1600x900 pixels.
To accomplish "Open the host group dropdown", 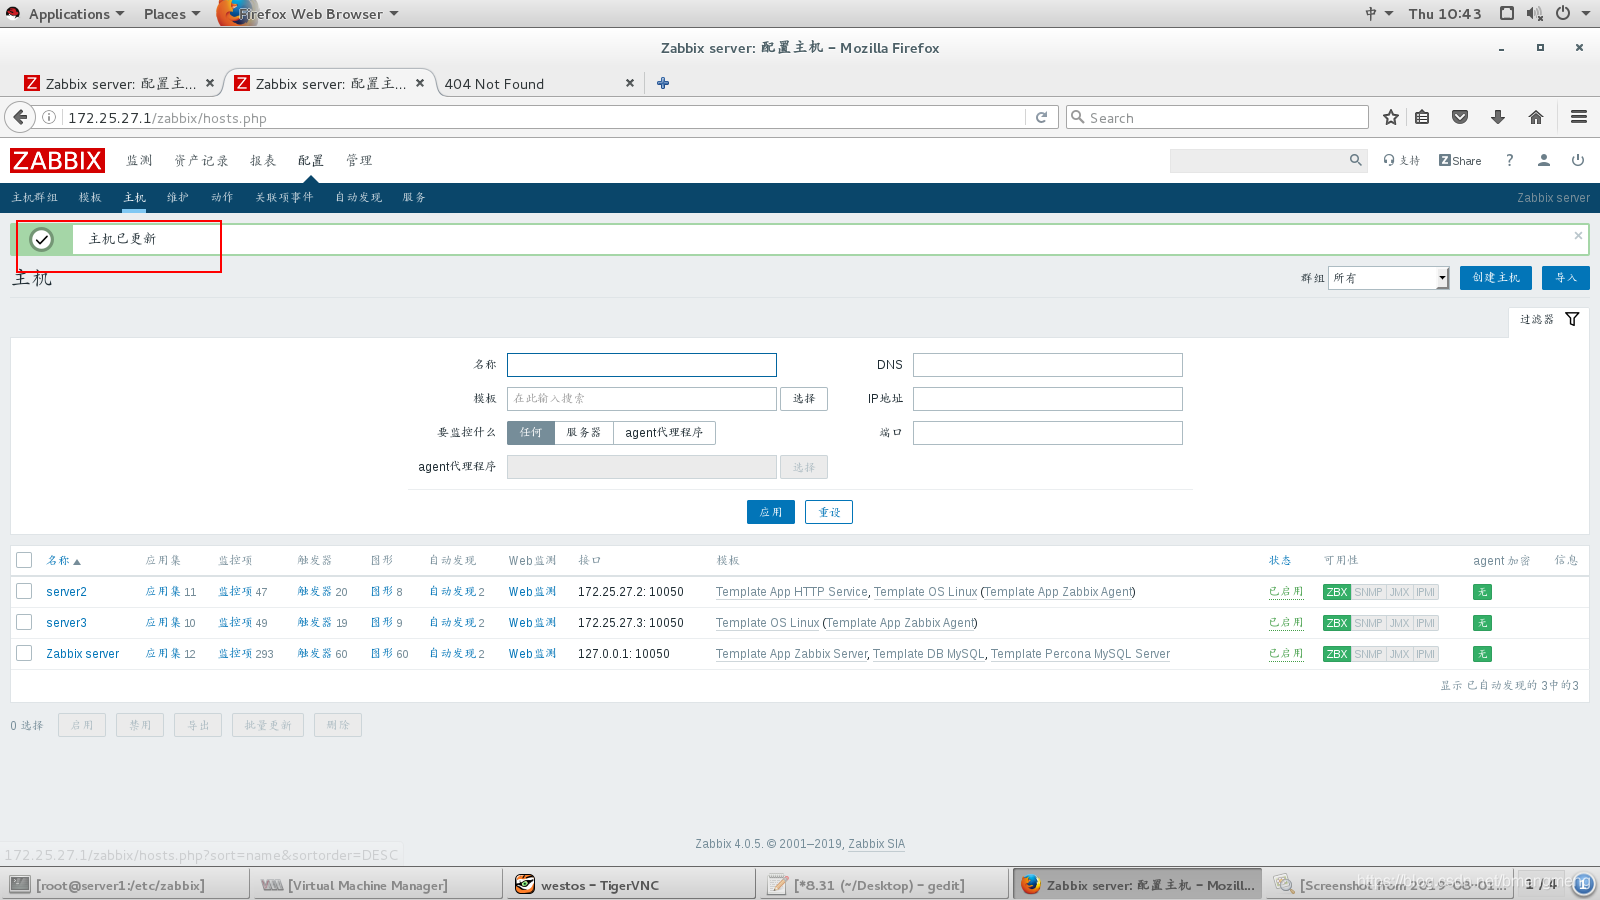I will click(x=1388, y=278).
